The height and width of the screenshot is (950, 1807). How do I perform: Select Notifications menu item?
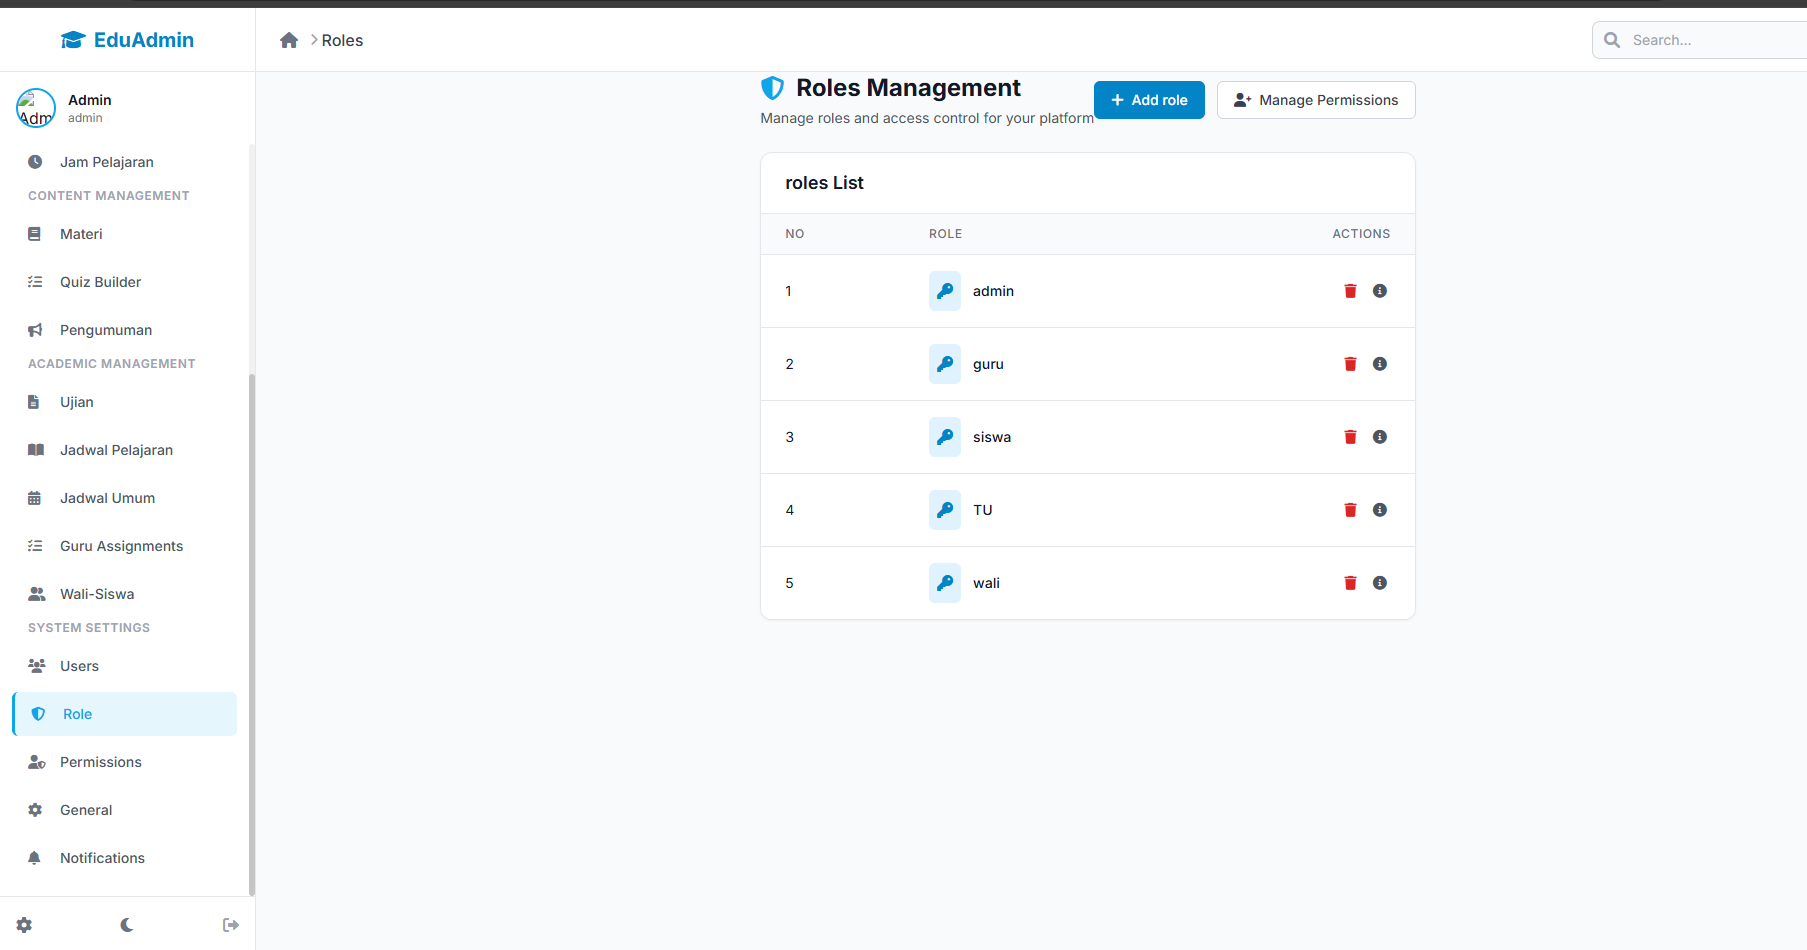(x=102, y=858)
